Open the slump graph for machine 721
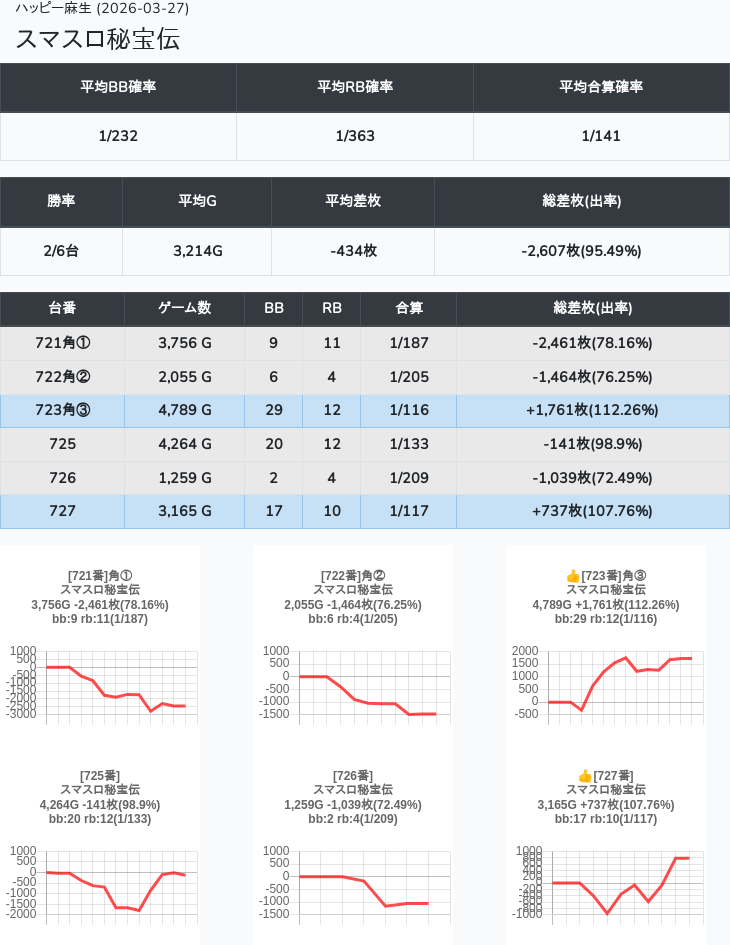This screenshot has width=730, height=945. click(100, 683)
